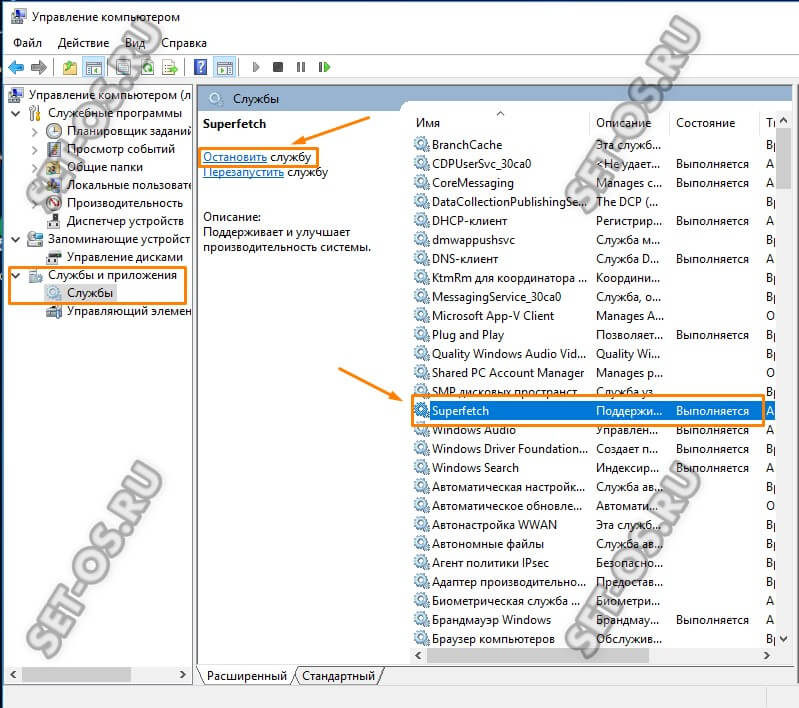Click the Pause Service toolbar icon
Screen dimensions: 799x708
(299, 67)
